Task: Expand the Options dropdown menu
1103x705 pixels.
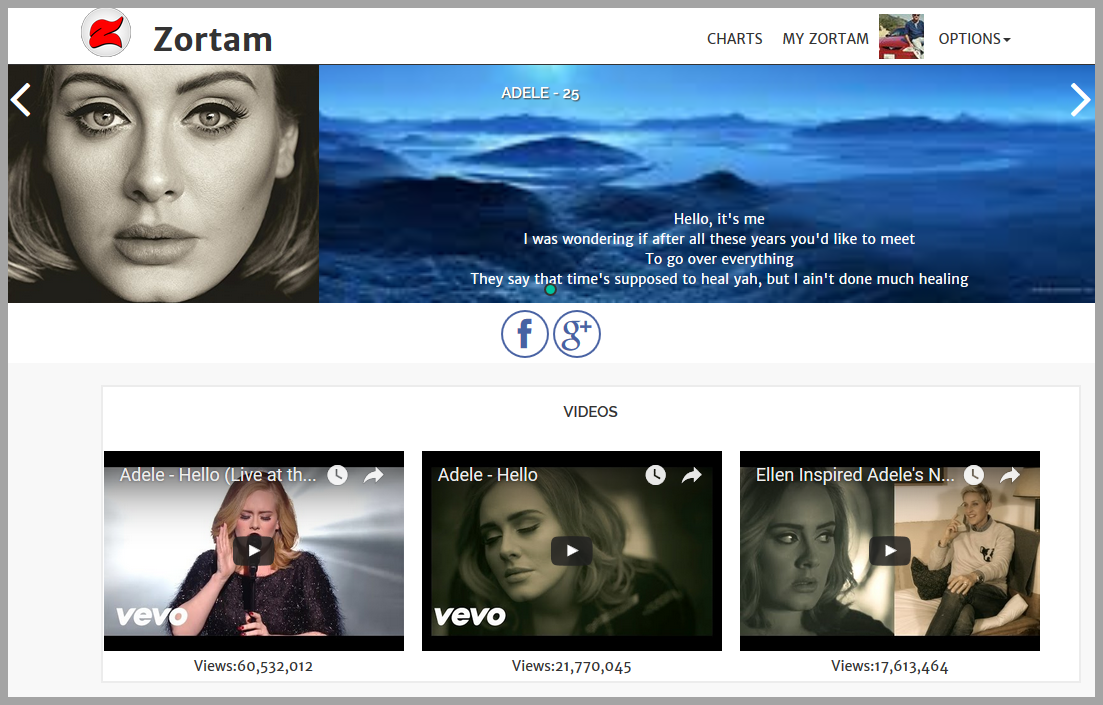Action: point(974,39)
